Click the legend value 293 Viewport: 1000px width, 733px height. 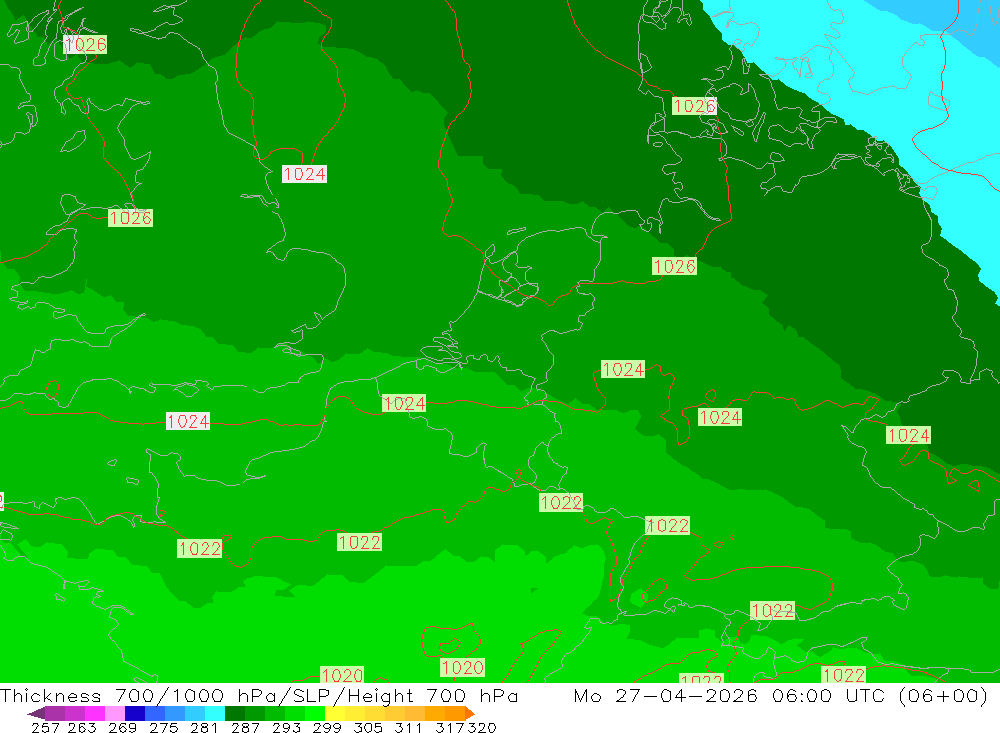[286, 727]
